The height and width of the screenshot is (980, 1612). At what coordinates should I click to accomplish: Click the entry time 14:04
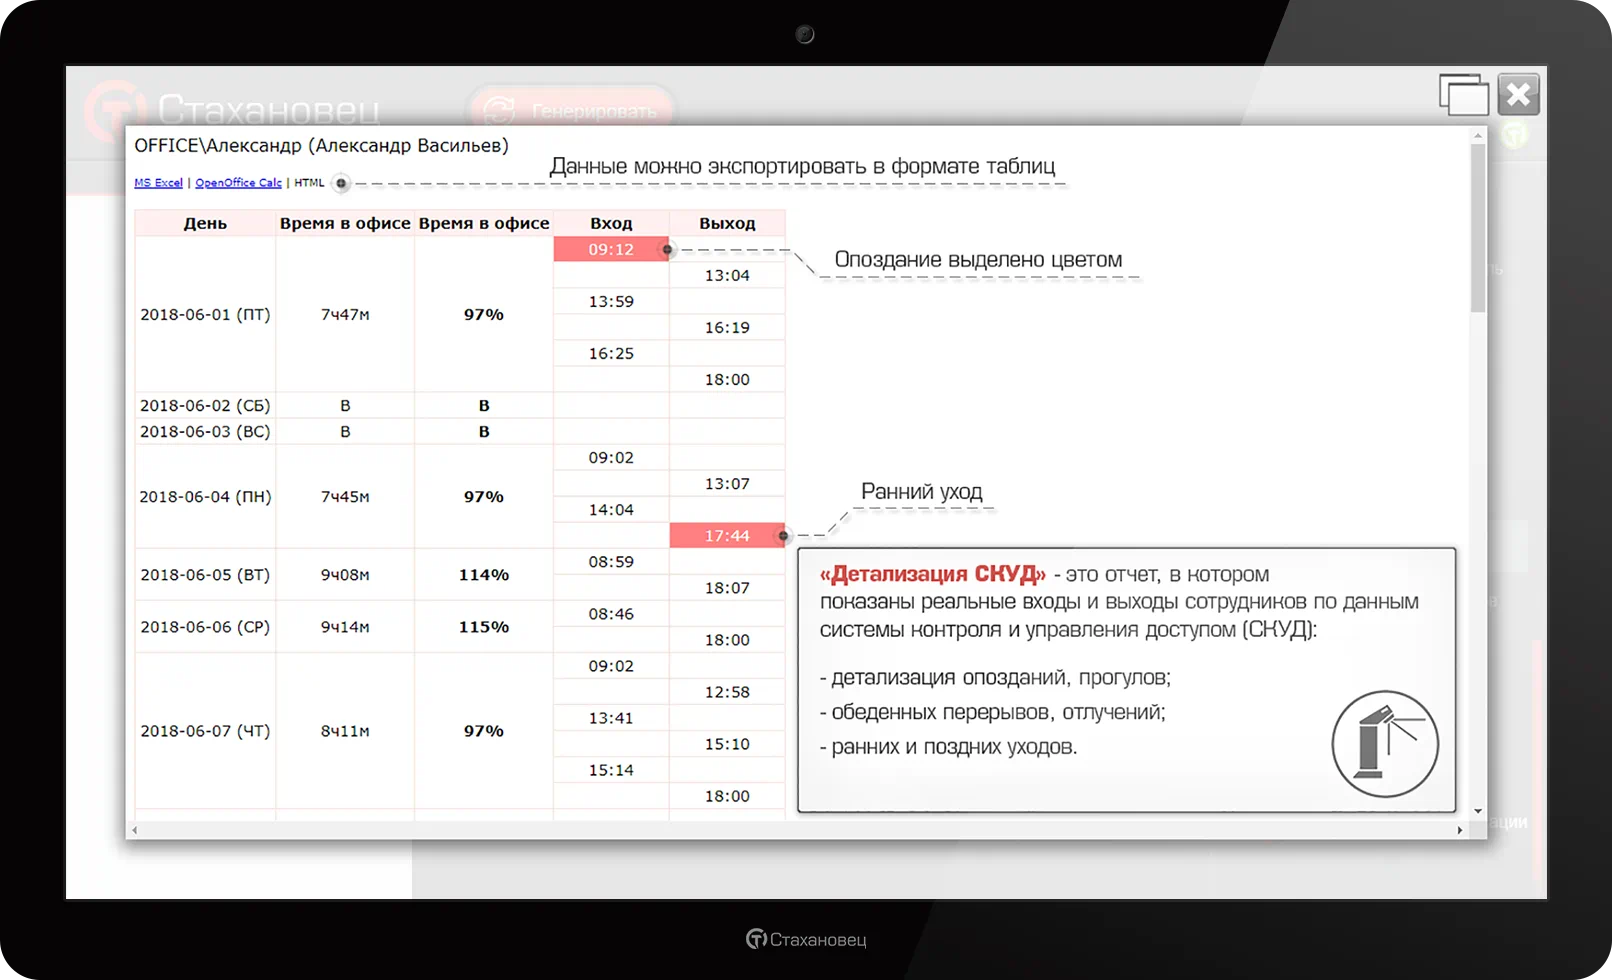pyautogui.click(x=611, y=510)
